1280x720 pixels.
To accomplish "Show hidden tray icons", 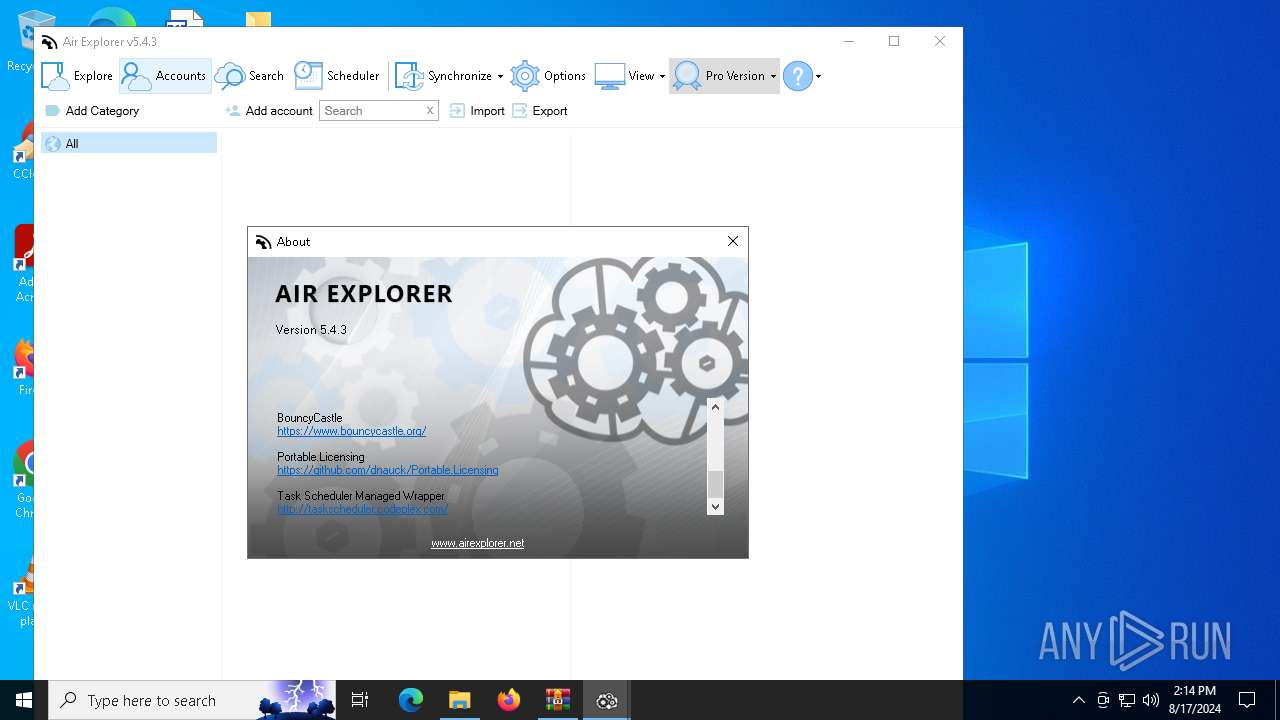I will 1078,700.
